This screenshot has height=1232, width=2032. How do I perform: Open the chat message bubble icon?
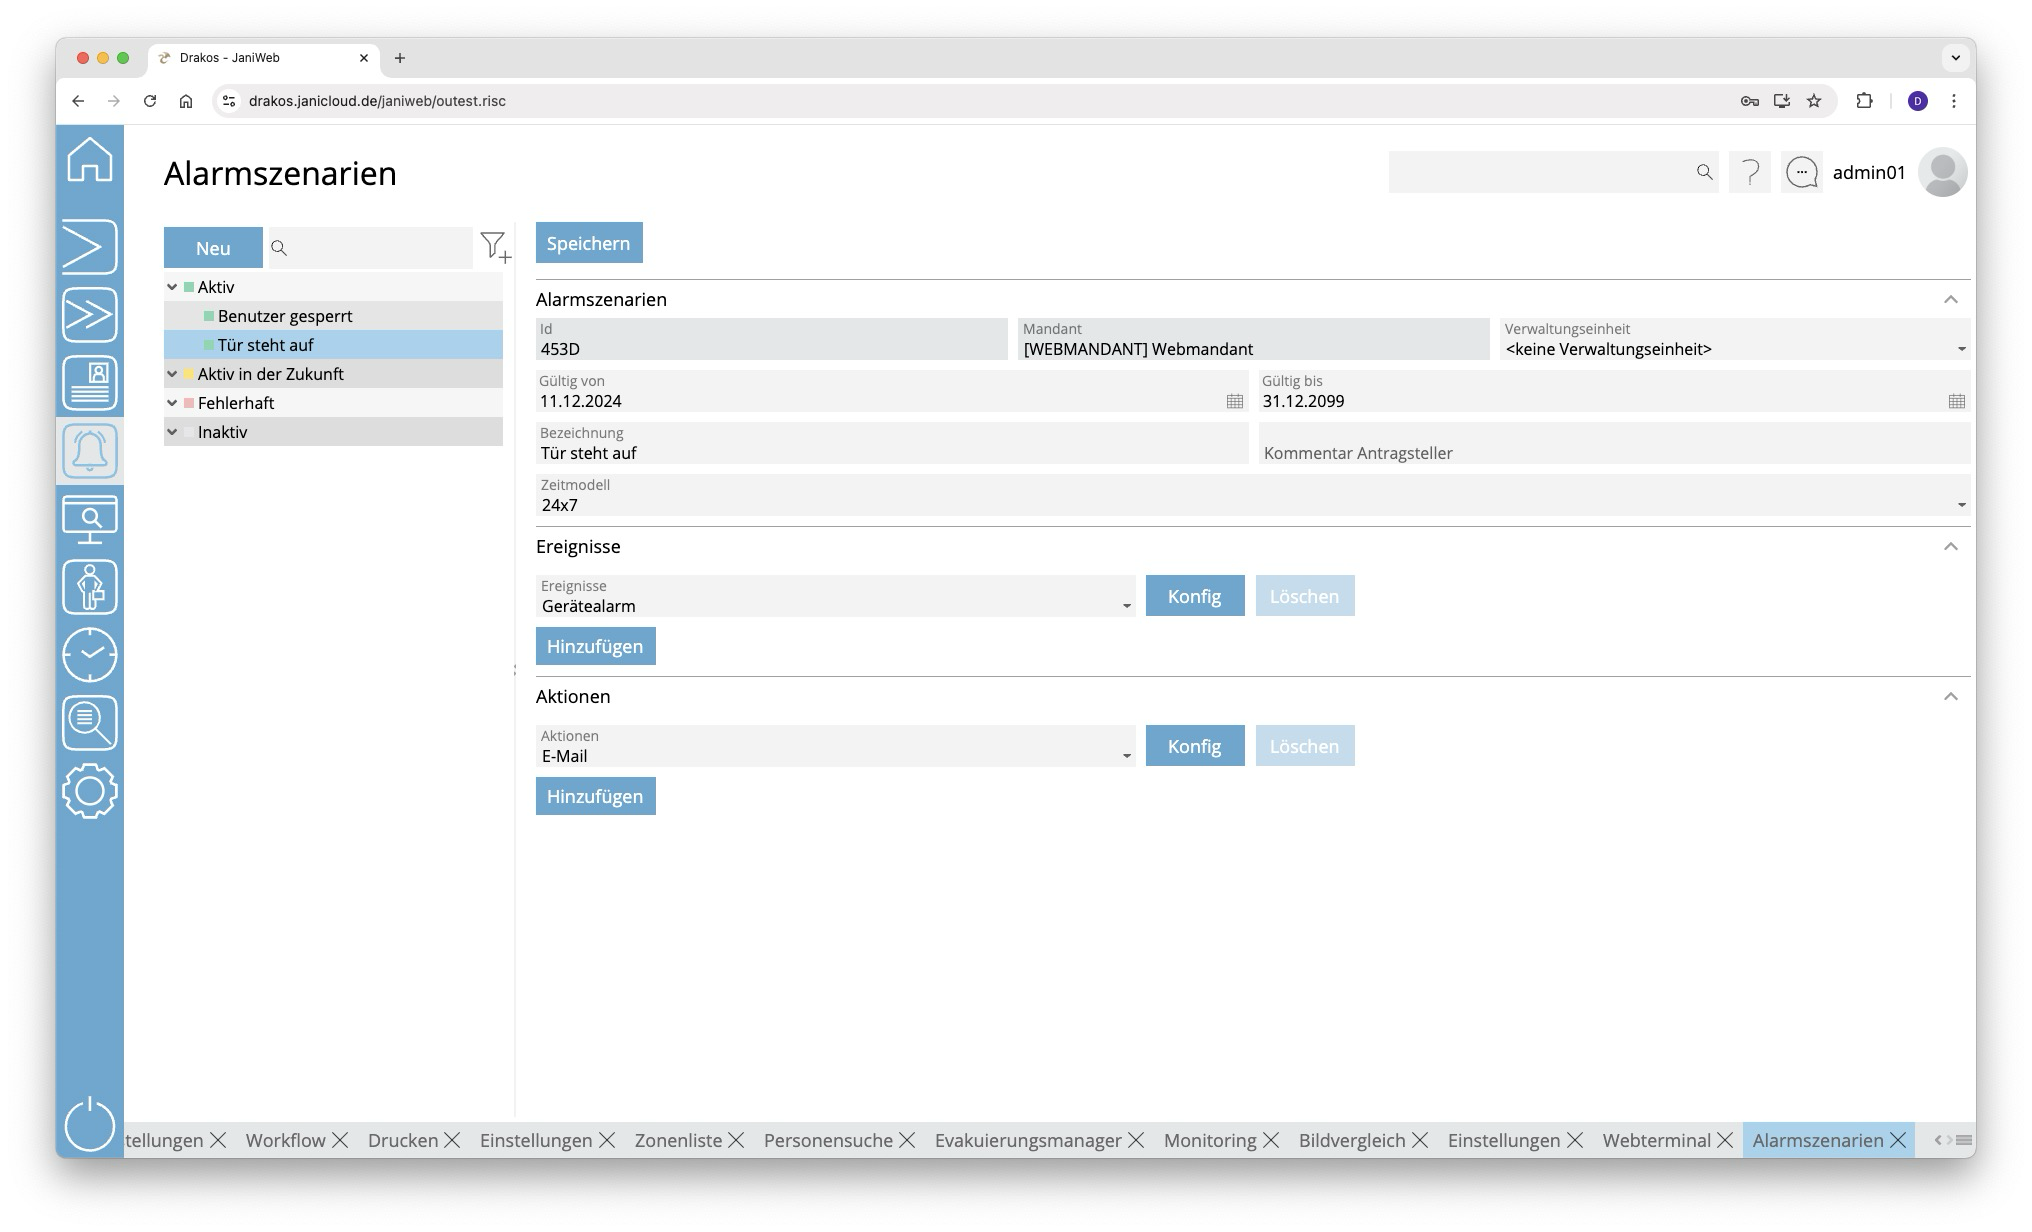1801,173
